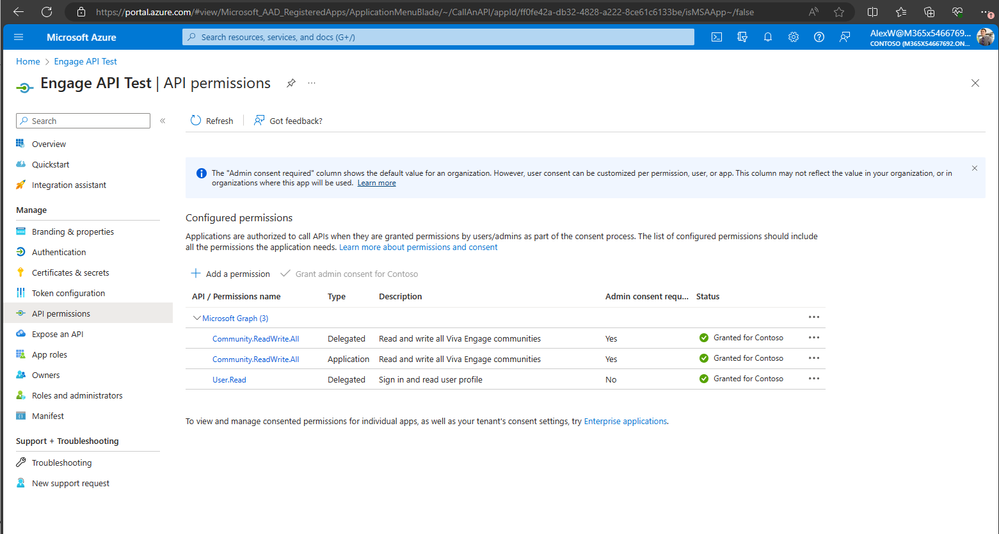Image resolution: width=999 pixels, height=534 pixels.
Task: Open browser settings and more ellipsis
Action: [x=987, y=11]
